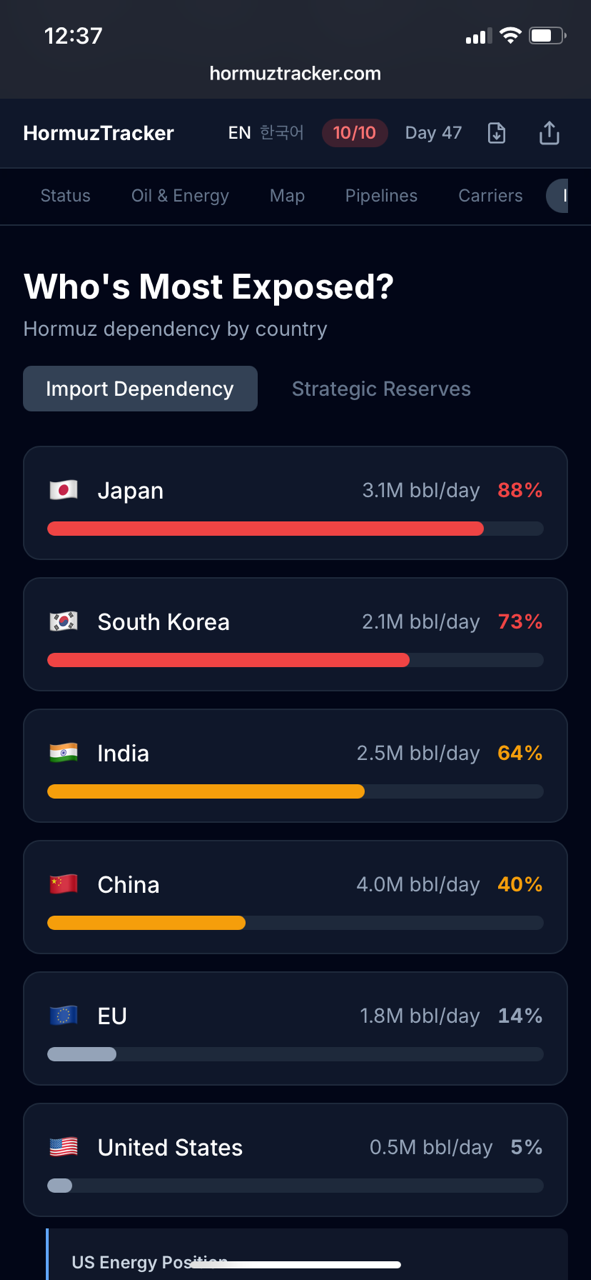Switch to the Oil & Energy tab
The height and width of the screenshot is (1280, 591).
tap(180, 196)
